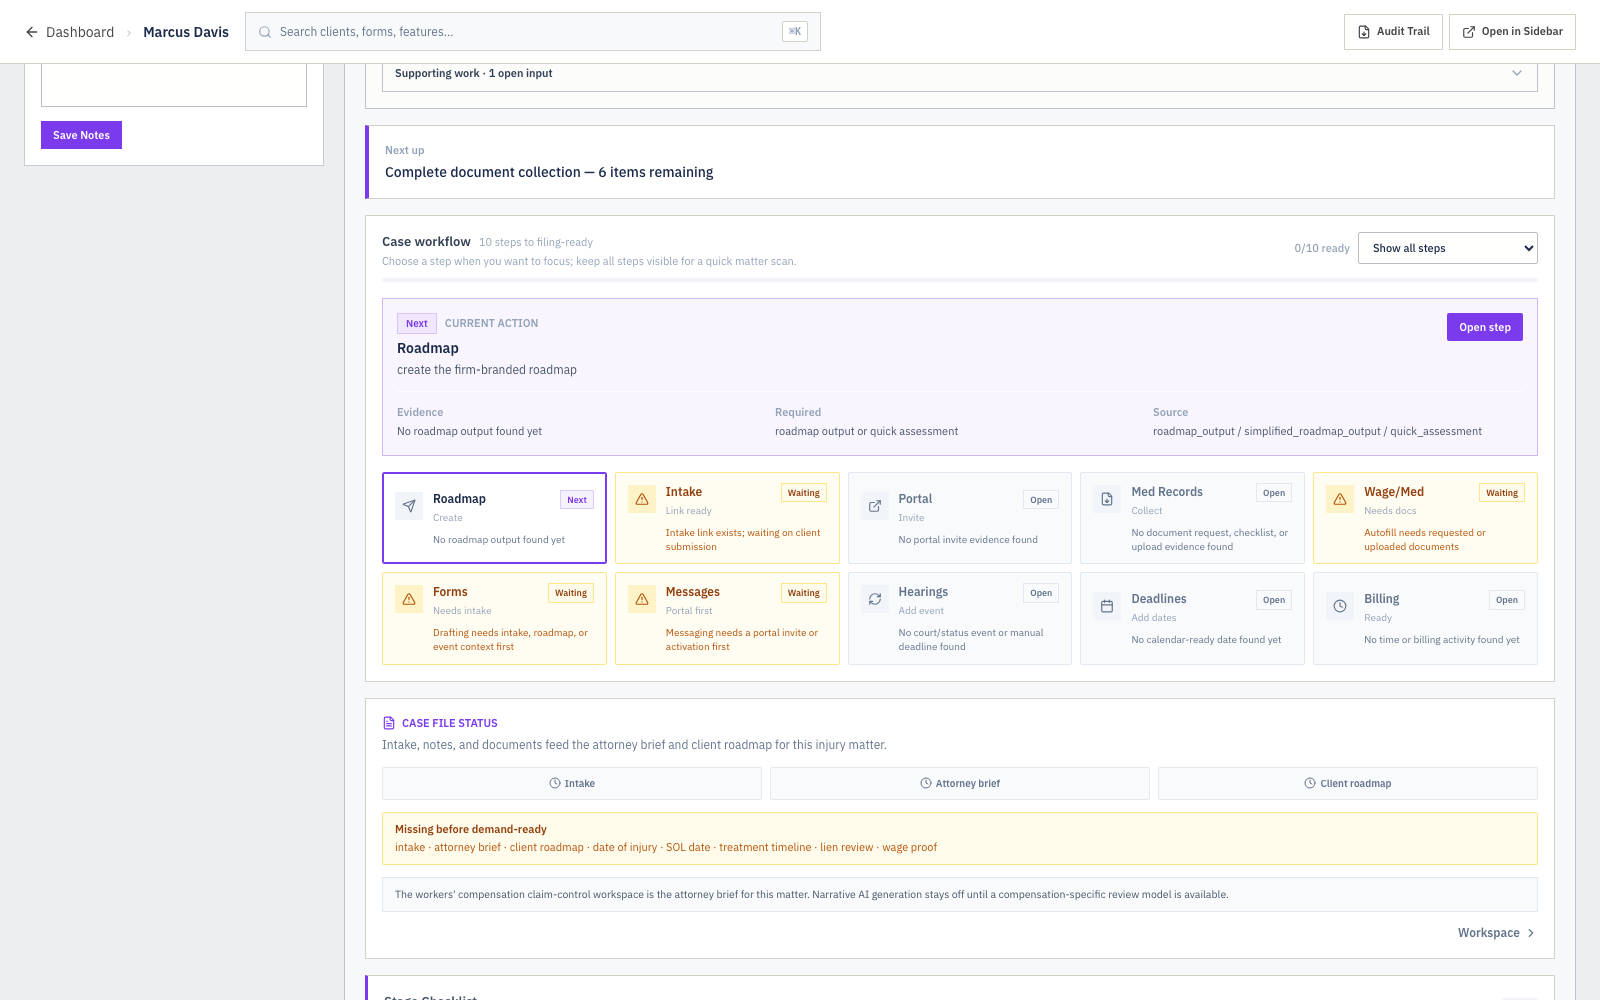
Task: Click Open in Sidebar button
Action: (1512, 32)
